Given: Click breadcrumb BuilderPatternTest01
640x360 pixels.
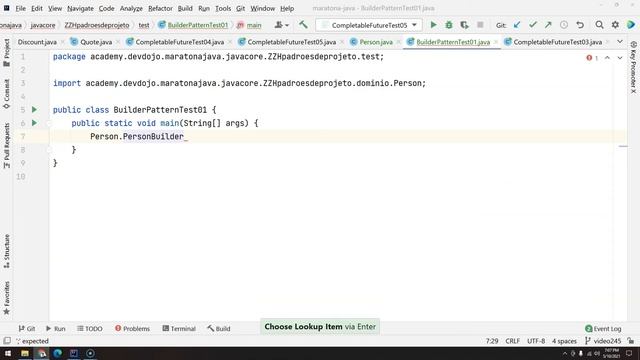Looking at the screenshot, I should coord(198,25).
